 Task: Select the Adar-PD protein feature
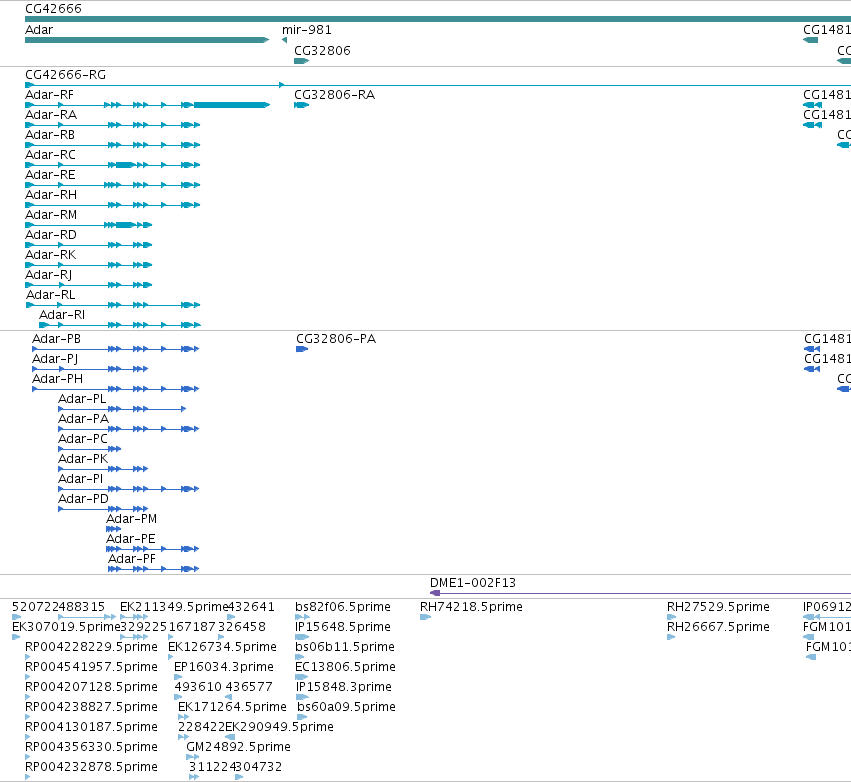coord(103,509)
